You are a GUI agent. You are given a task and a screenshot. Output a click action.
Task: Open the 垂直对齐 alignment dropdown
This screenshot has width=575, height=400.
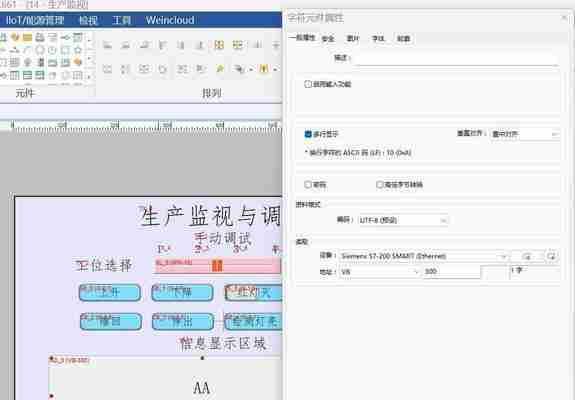525,134
